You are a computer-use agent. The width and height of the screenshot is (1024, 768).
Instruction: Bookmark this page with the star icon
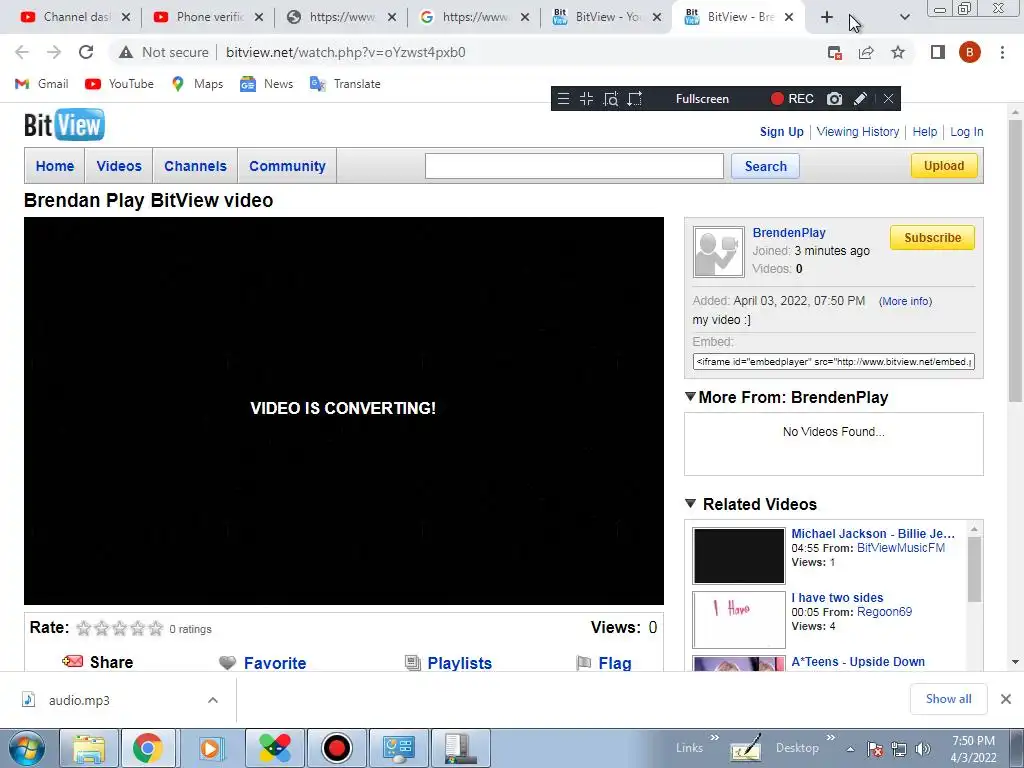898,52
